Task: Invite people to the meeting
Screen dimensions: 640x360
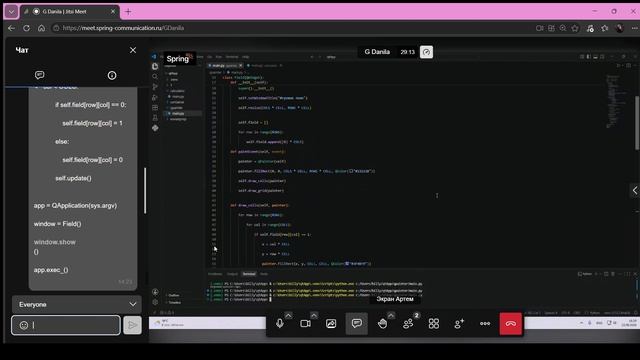Action: (x=459, y=324)
